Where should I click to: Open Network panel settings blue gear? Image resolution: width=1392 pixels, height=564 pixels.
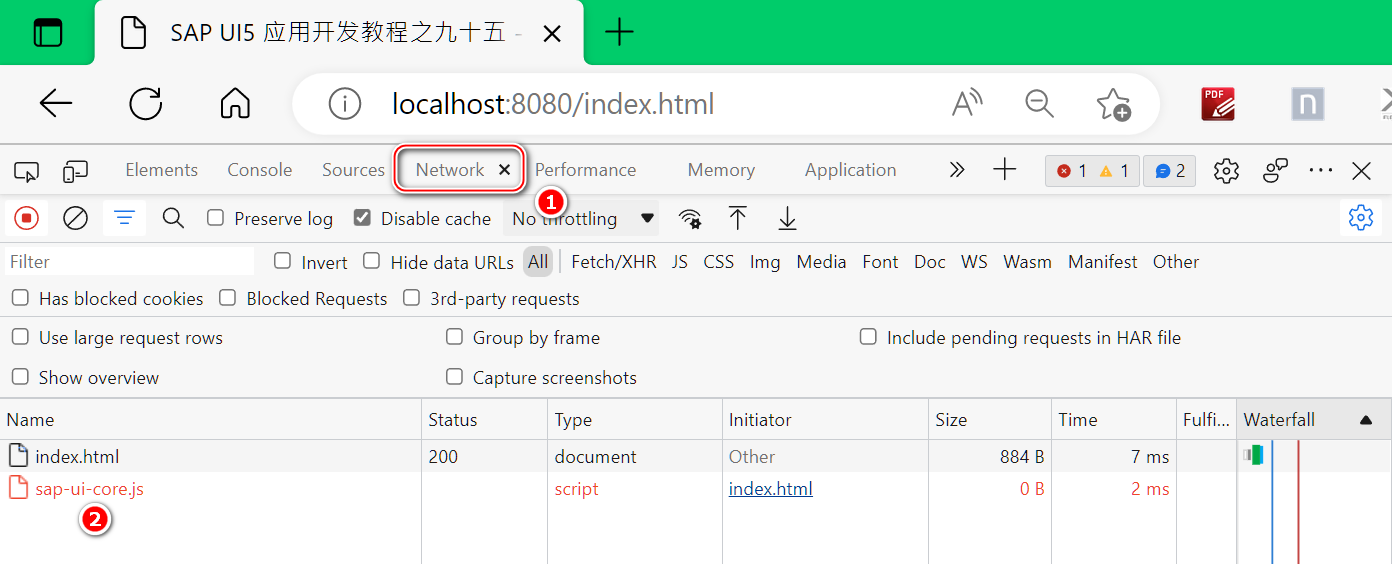click(1360, 217)
